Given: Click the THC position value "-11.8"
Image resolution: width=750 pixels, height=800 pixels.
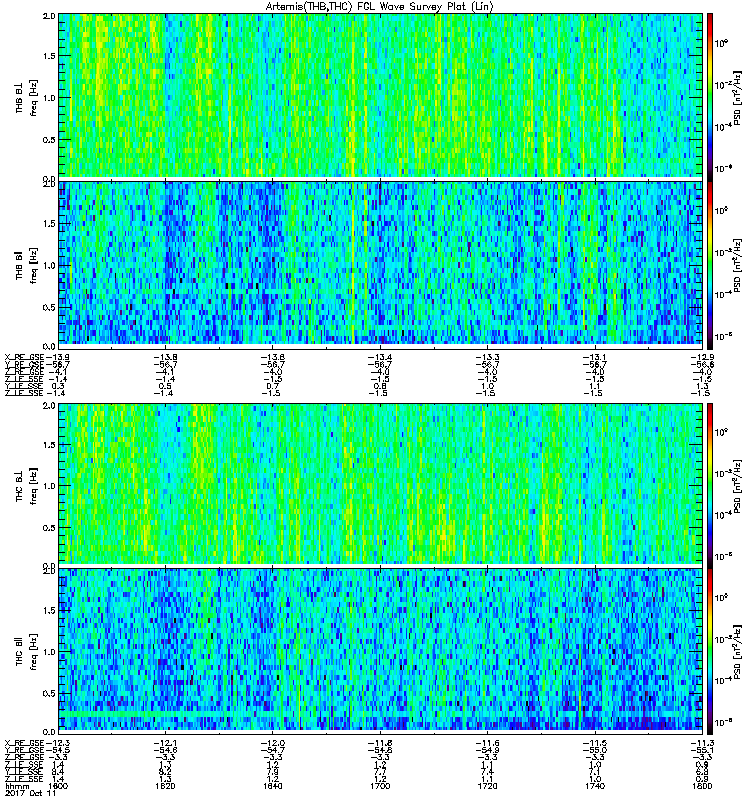Looking at the screenshot, I should coord(380,743).
